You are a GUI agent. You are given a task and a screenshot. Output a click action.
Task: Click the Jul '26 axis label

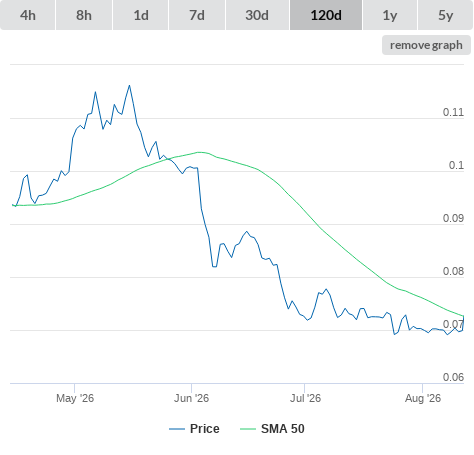[x=305, y=398]
